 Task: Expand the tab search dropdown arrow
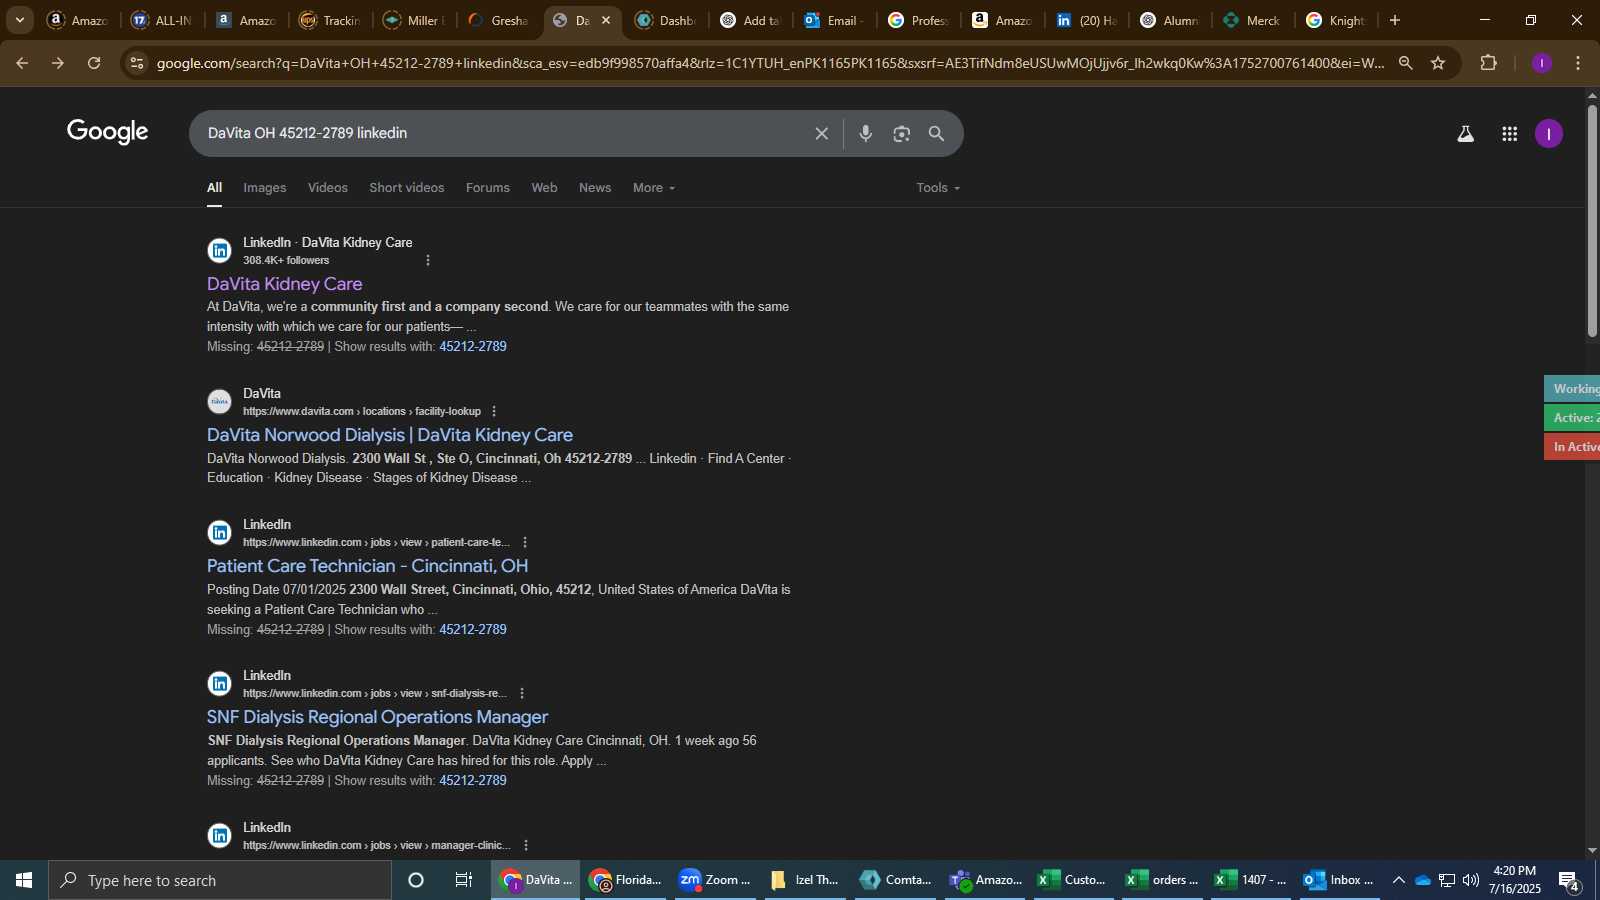click(x=19, y=20)
